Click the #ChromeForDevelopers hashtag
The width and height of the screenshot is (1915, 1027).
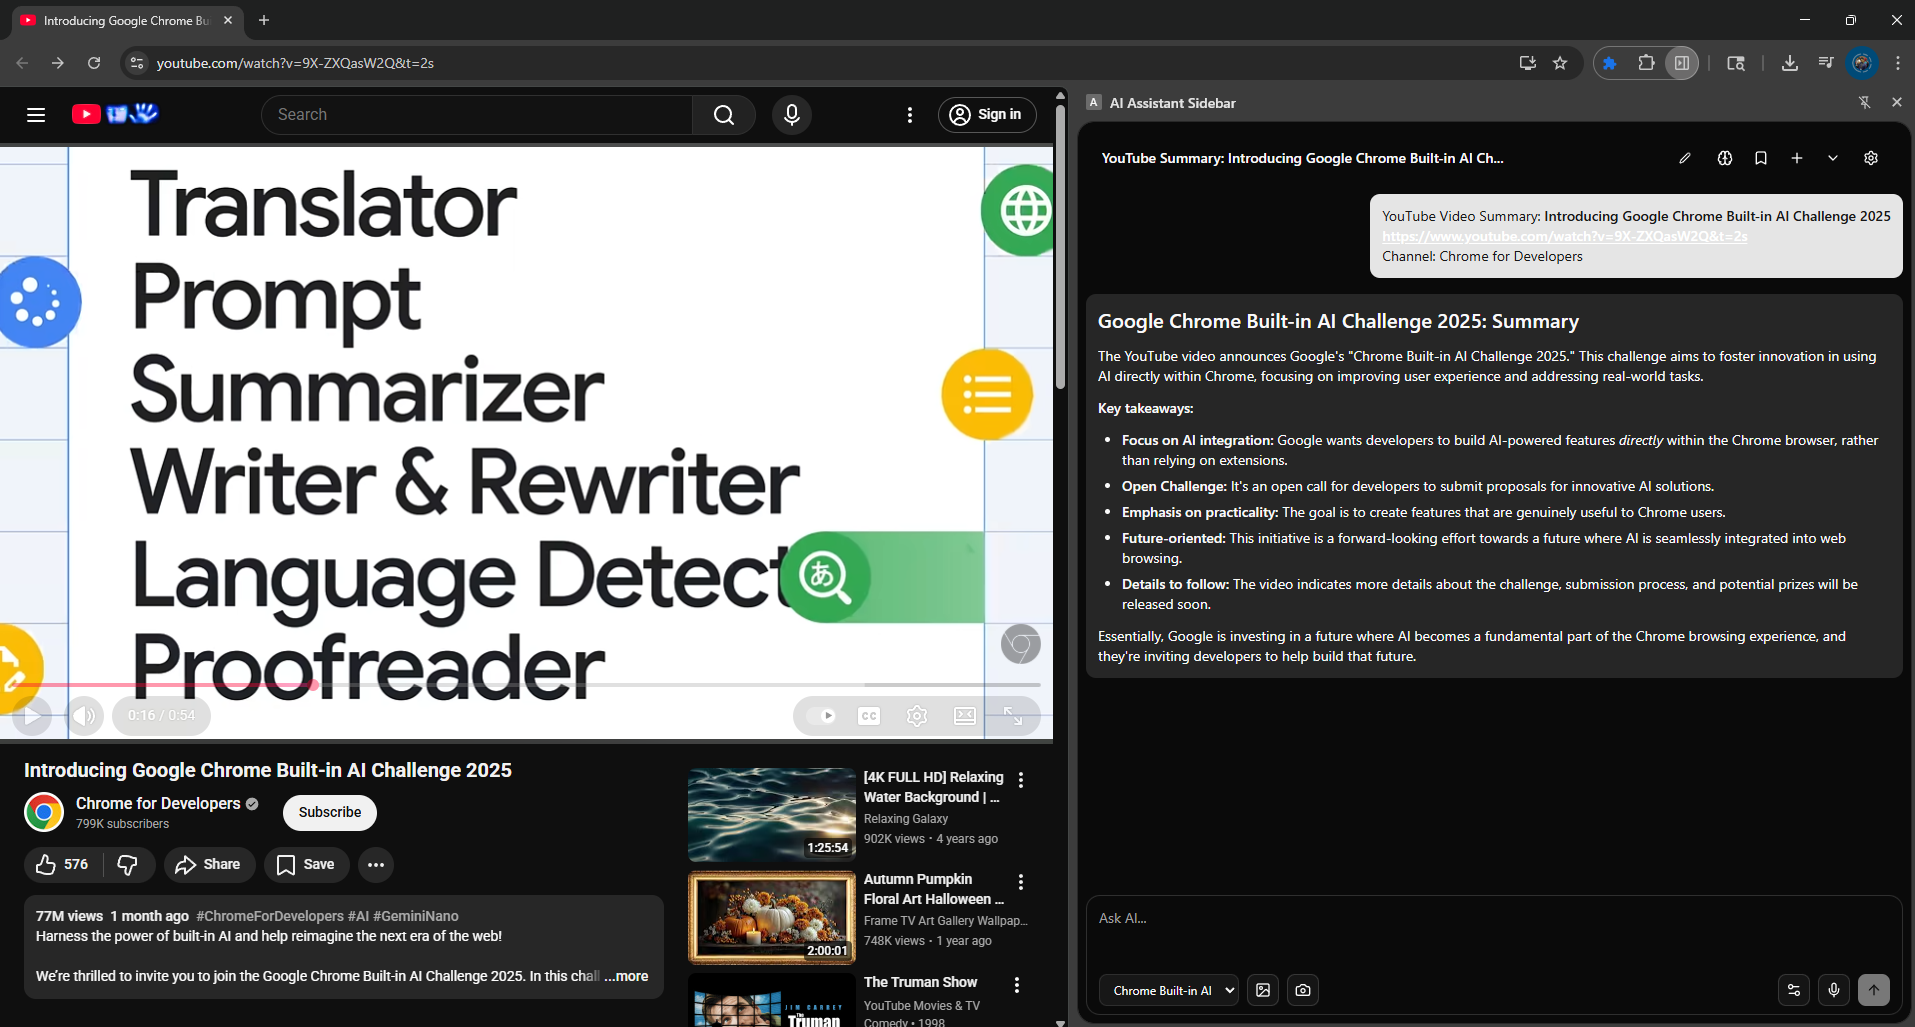(270, 916)
